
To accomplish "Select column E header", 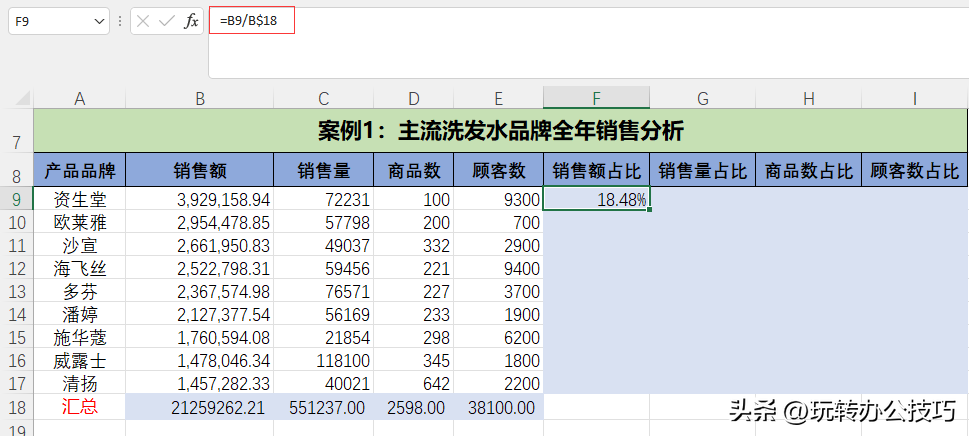I will click(x=499, y=98).
